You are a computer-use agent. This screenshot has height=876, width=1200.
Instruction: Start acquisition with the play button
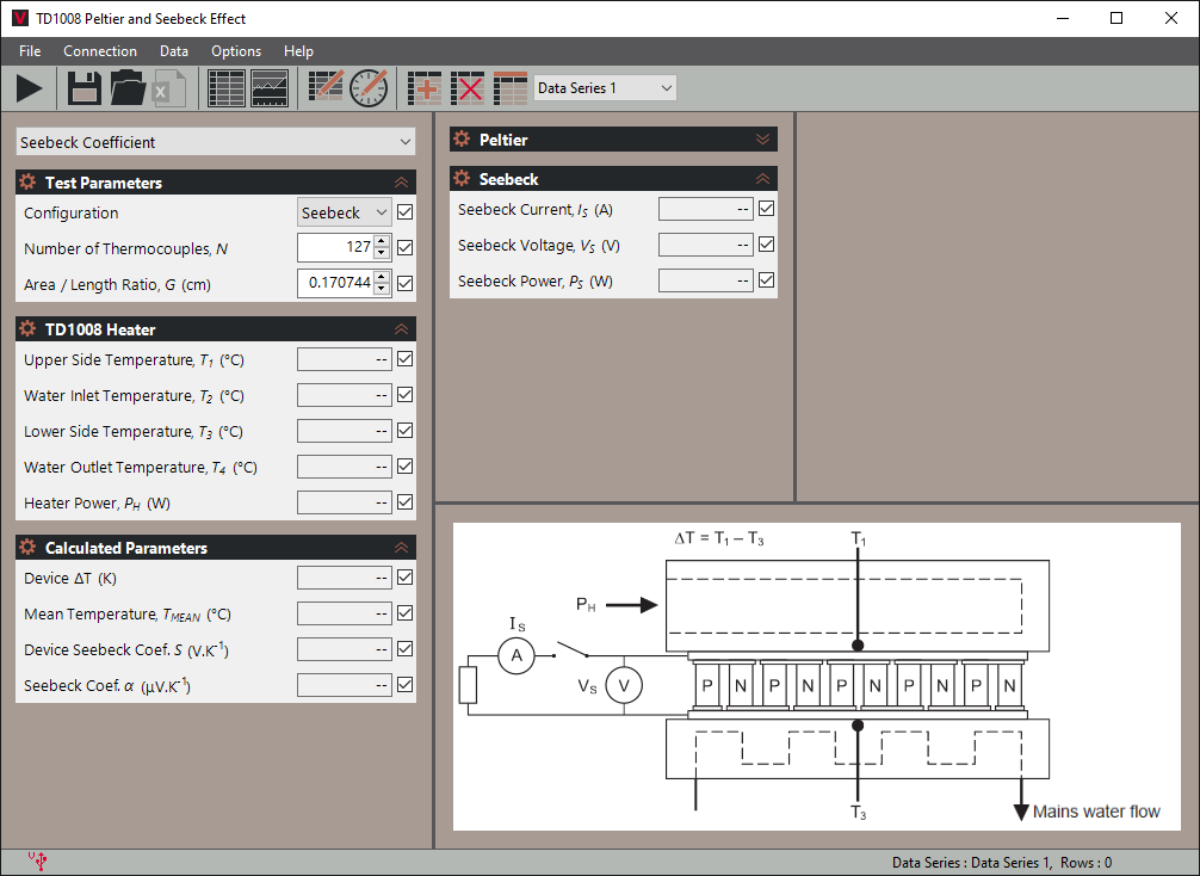pos(30,88)
